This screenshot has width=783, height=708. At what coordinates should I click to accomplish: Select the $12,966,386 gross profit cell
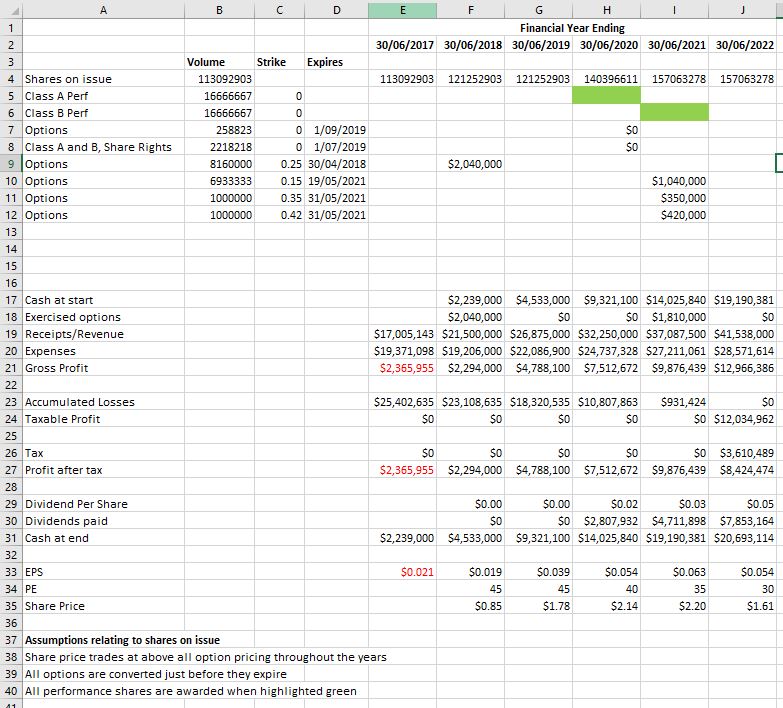[x=743, y=368]
